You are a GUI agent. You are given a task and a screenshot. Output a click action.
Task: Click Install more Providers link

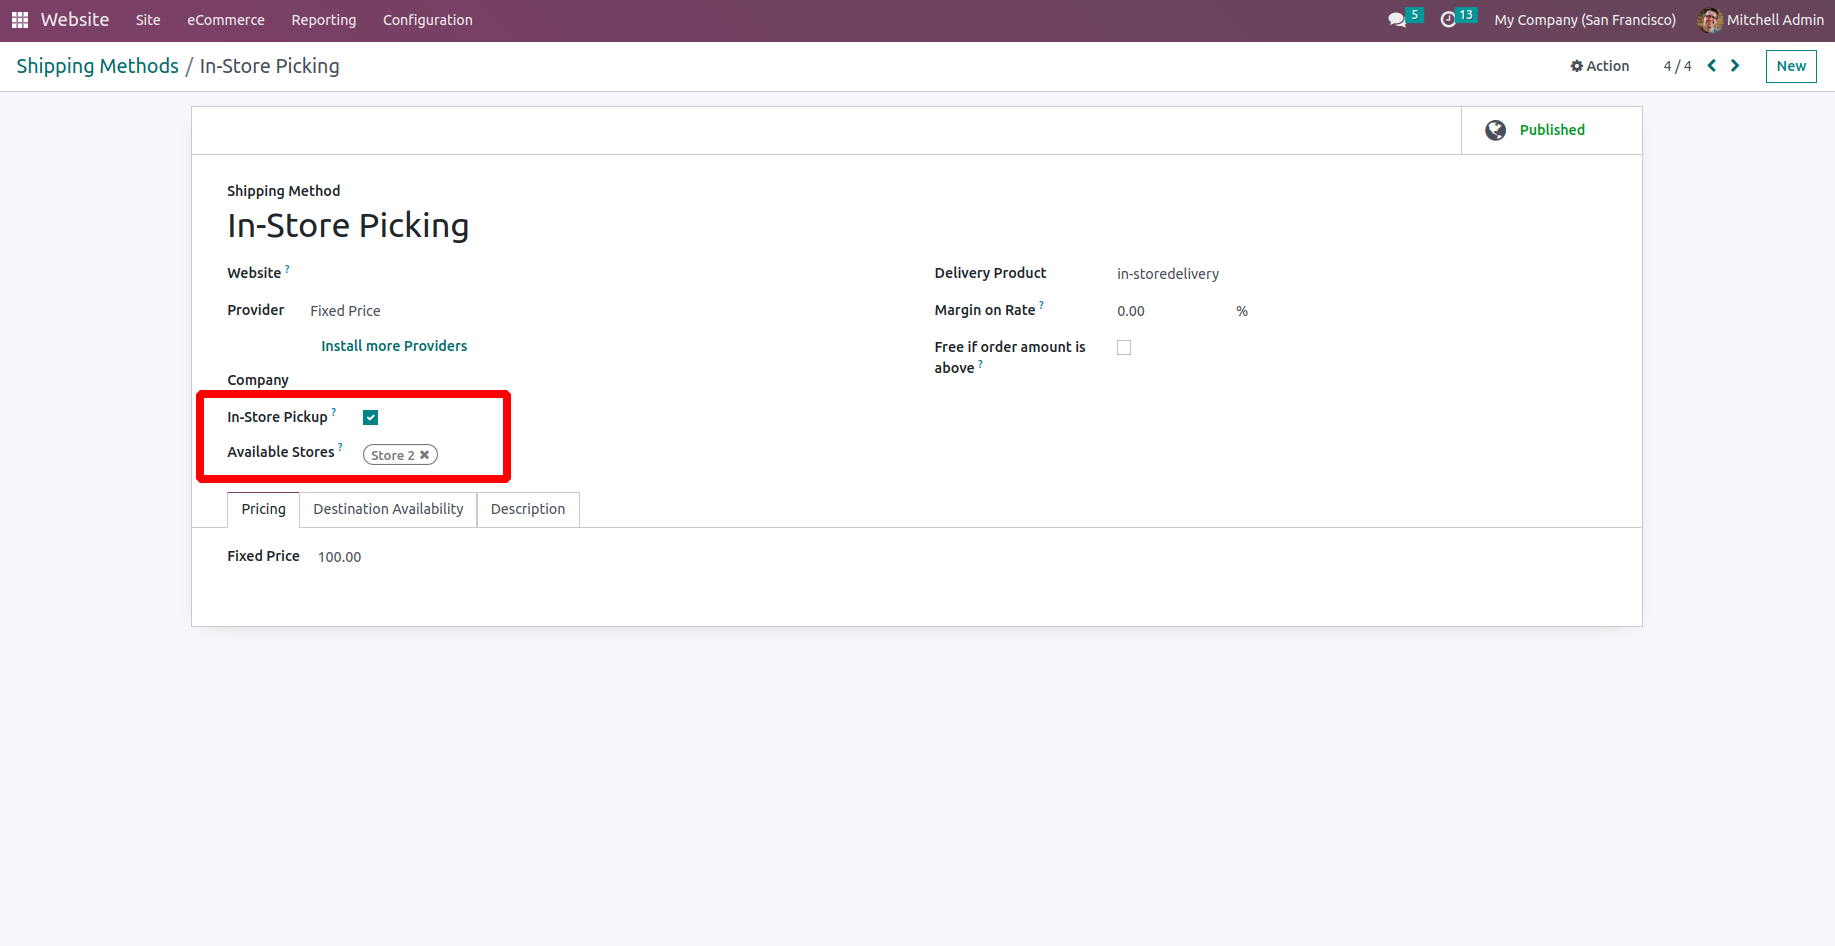[x=394, y=346]
